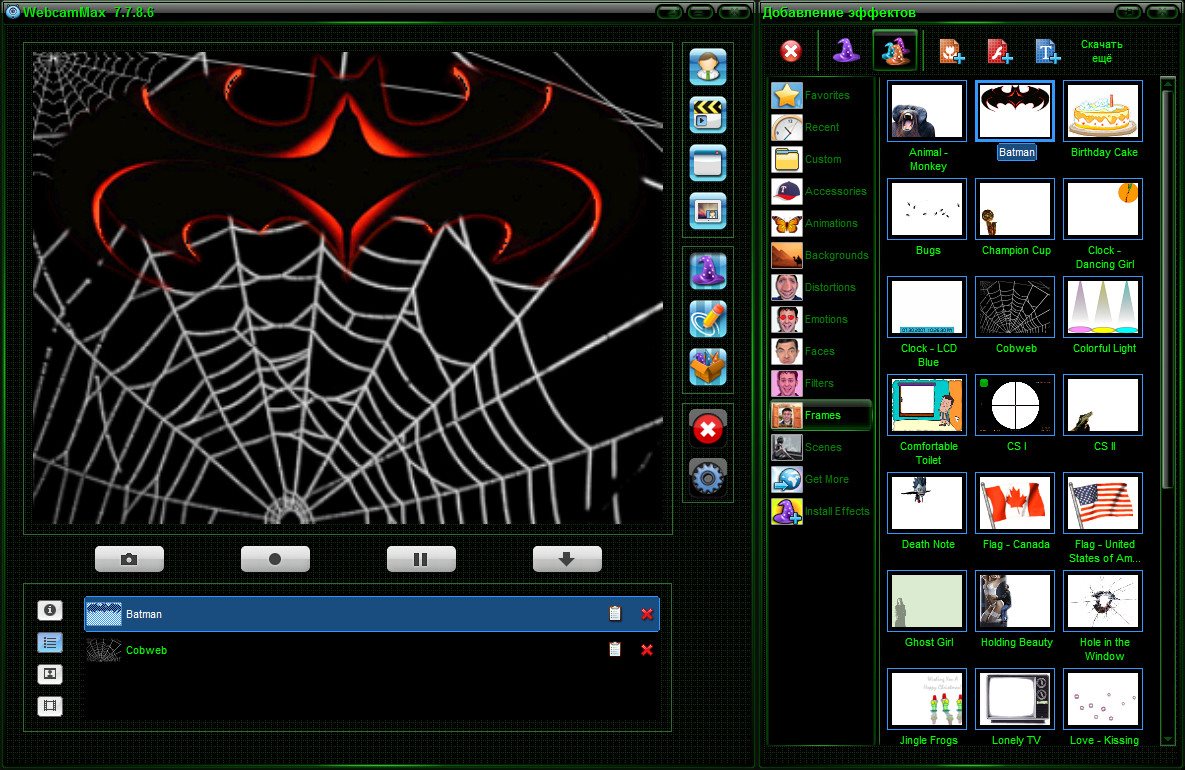Apply the Ghost Girl thumbnail
Viewport: 1185px width, 770px height.
click(x=927, y=601)
